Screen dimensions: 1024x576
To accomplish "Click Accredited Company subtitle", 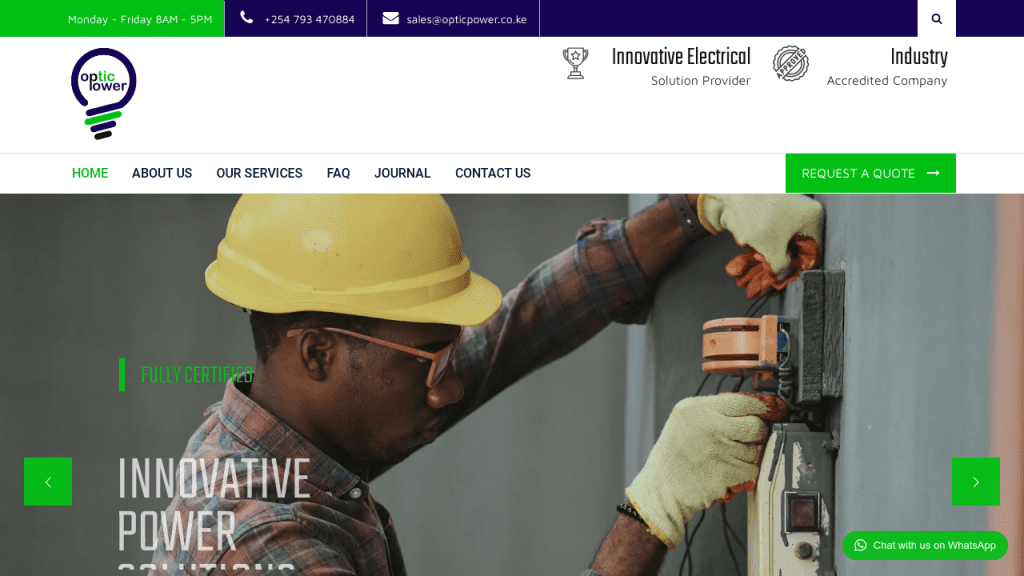I will (x=887, y=80).
